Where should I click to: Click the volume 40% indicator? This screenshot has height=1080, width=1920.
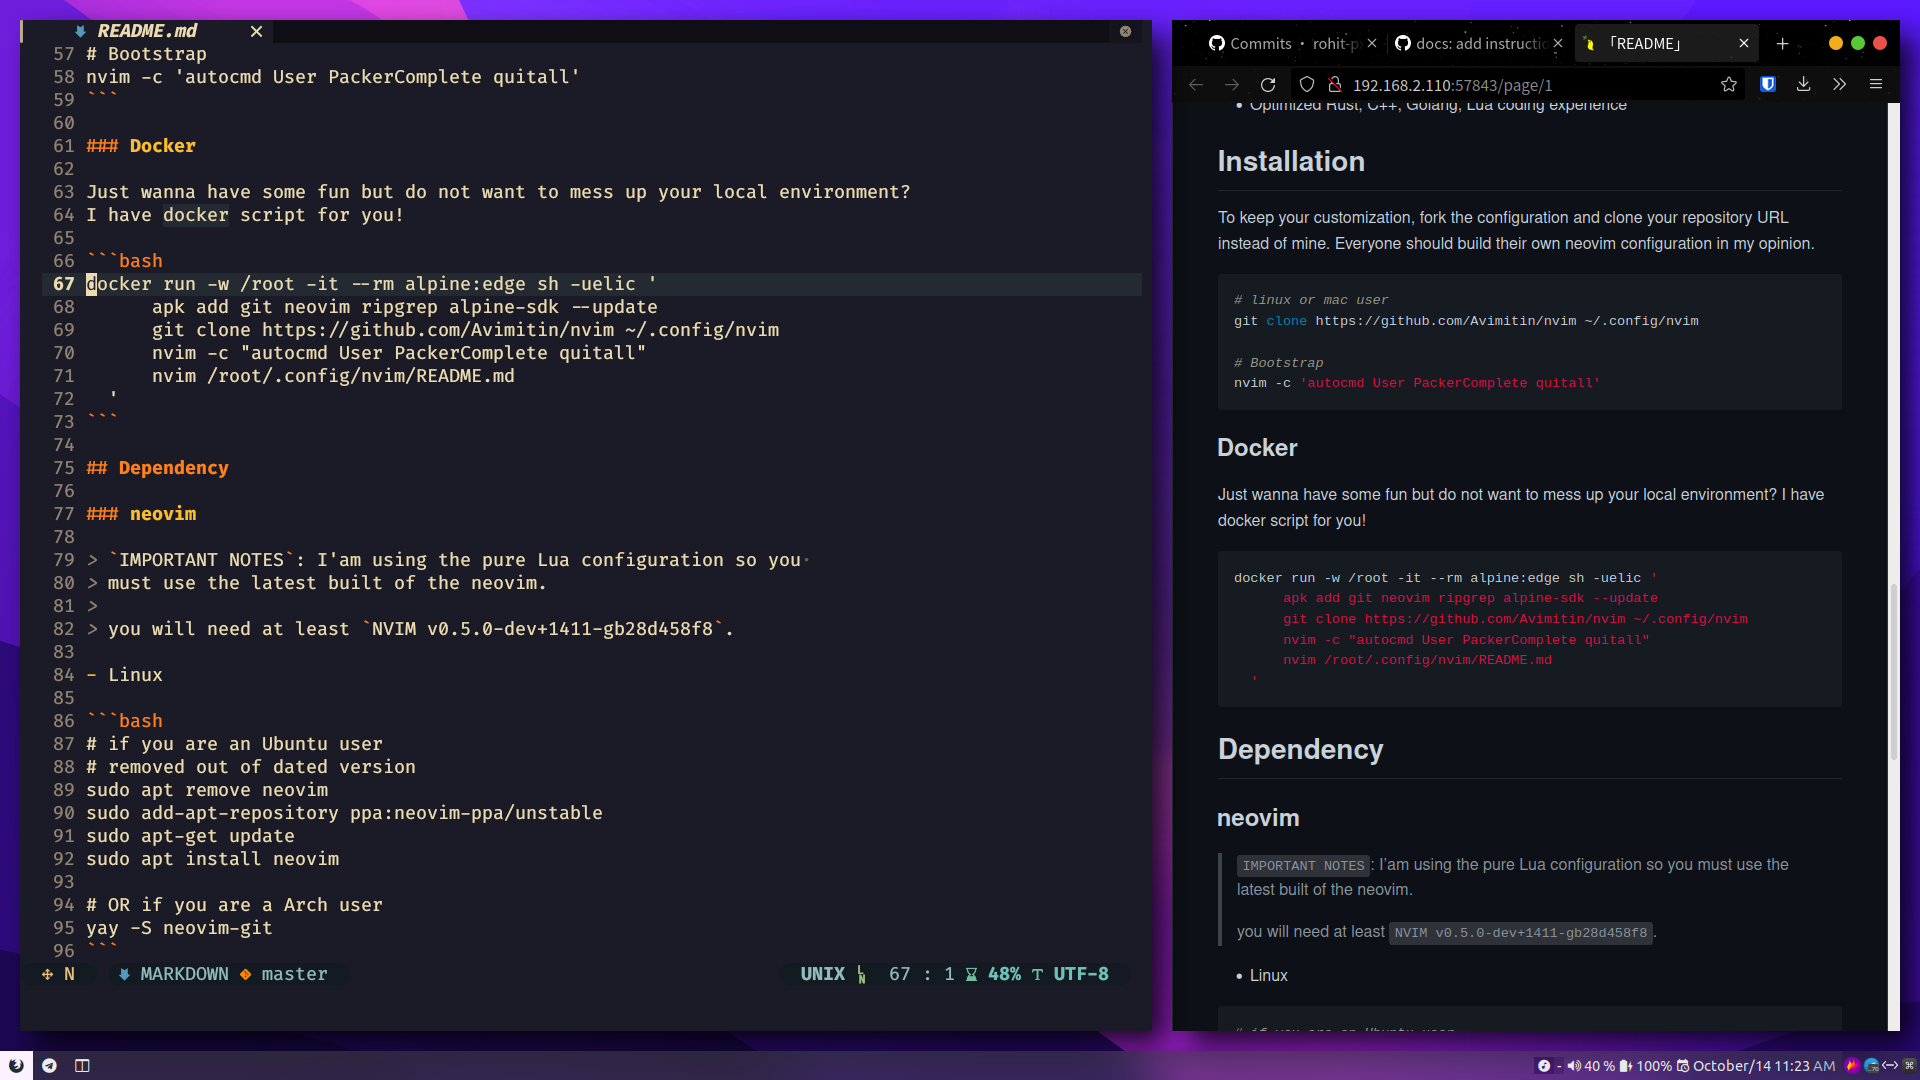pos(1591,1066)
